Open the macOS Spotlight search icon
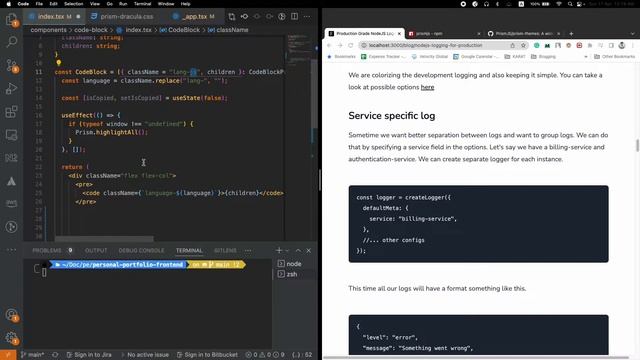640x360 pixels. pyautogui.click(x=570, y=4)
